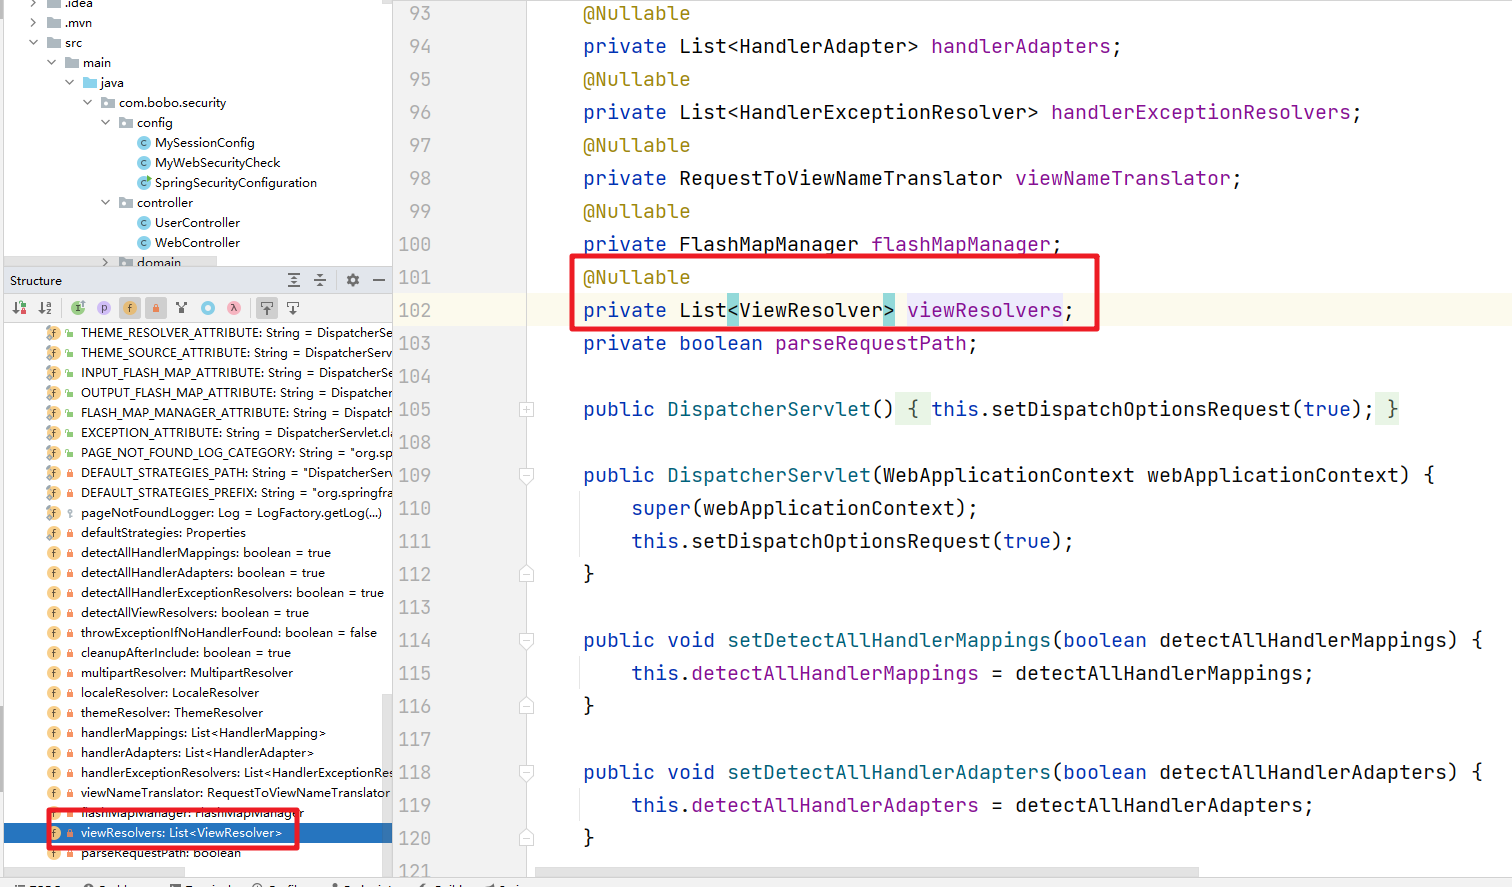Click the MySessionConfig class icon
This screenshot has width=1512, height=887.
coord(144,143)
